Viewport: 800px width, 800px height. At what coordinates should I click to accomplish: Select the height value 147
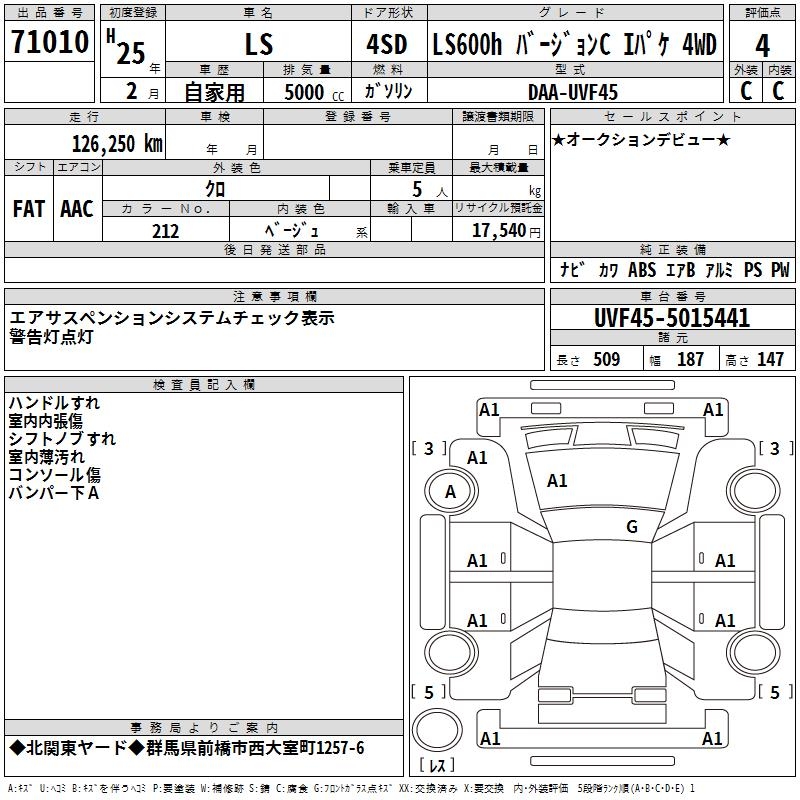pyautogui.click(x=770, y=359)
